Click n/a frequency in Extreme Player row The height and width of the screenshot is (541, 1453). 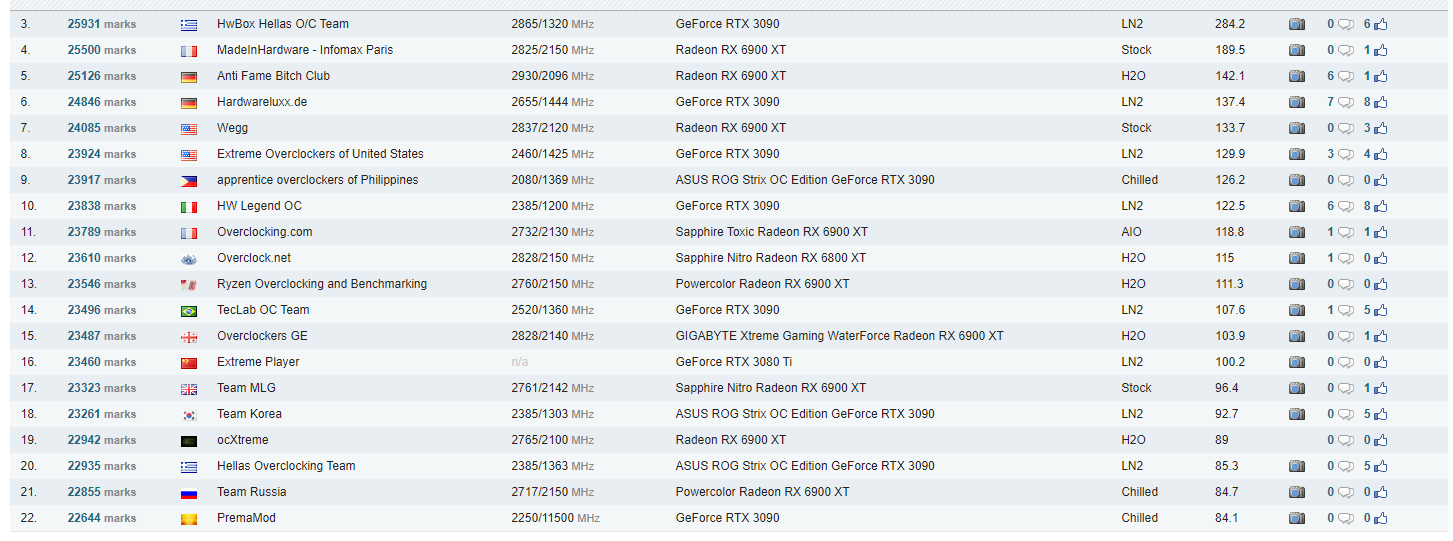click(520, 362)
